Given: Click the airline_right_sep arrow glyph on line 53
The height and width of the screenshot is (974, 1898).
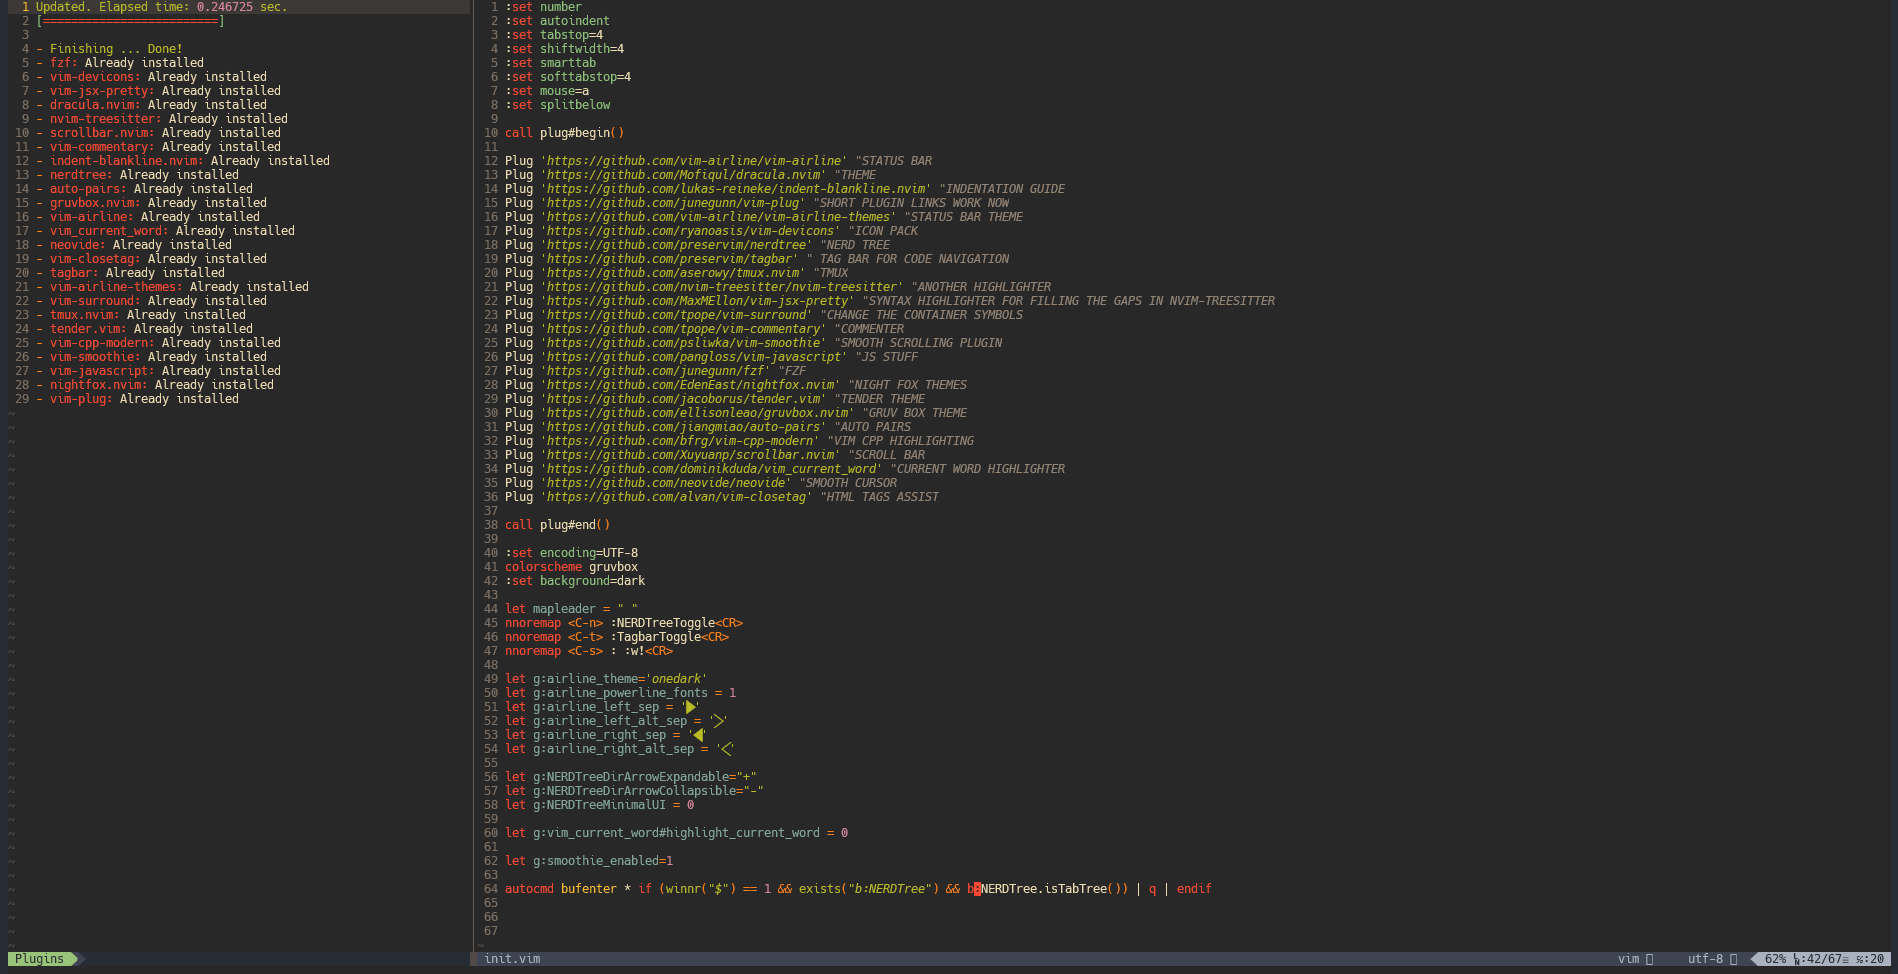Looking at the screenshot, I should point(699,734).
